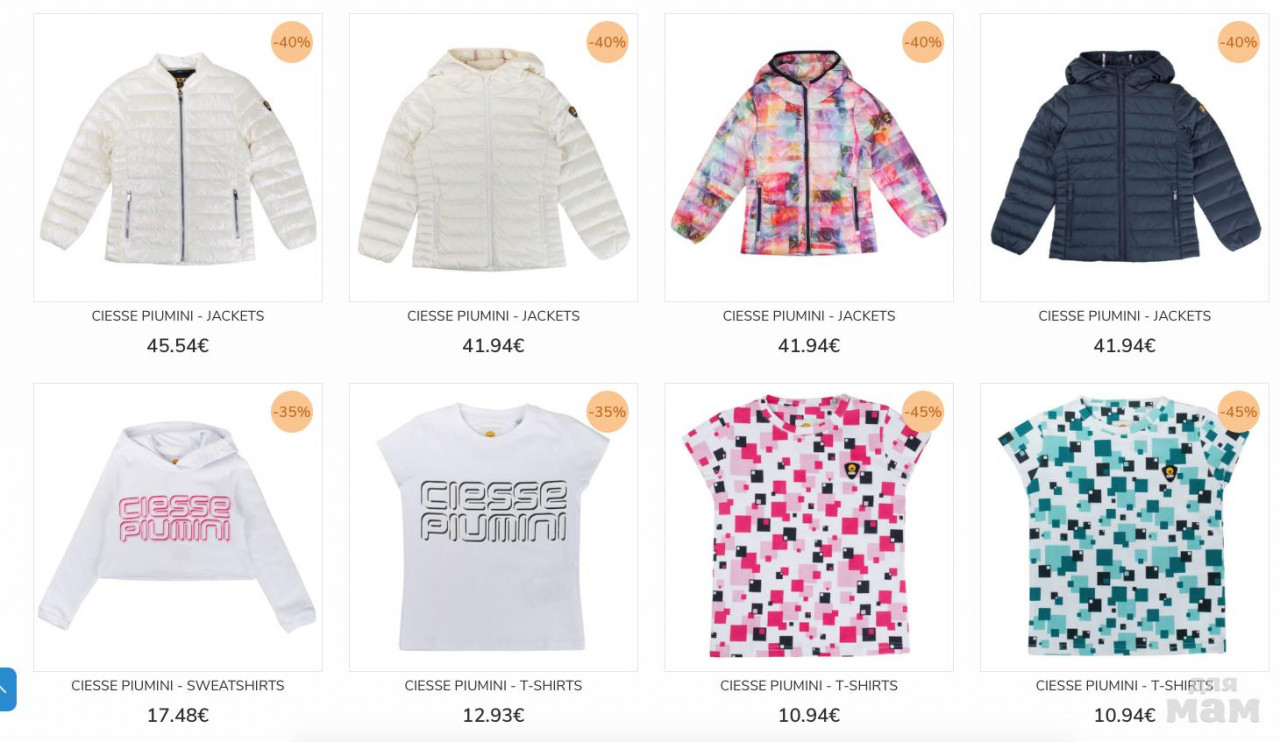Open the white zip jacket product image
This screenshot has height=742, width=1280.
tap(178, 158)
